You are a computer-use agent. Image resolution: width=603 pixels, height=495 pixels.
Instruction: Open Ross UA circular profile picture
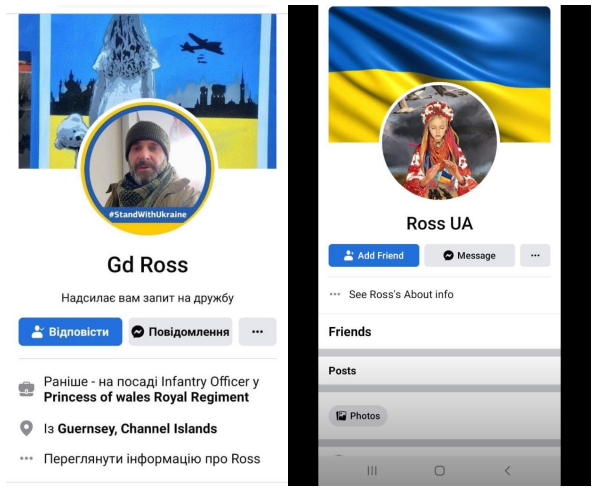pos(440,142)
